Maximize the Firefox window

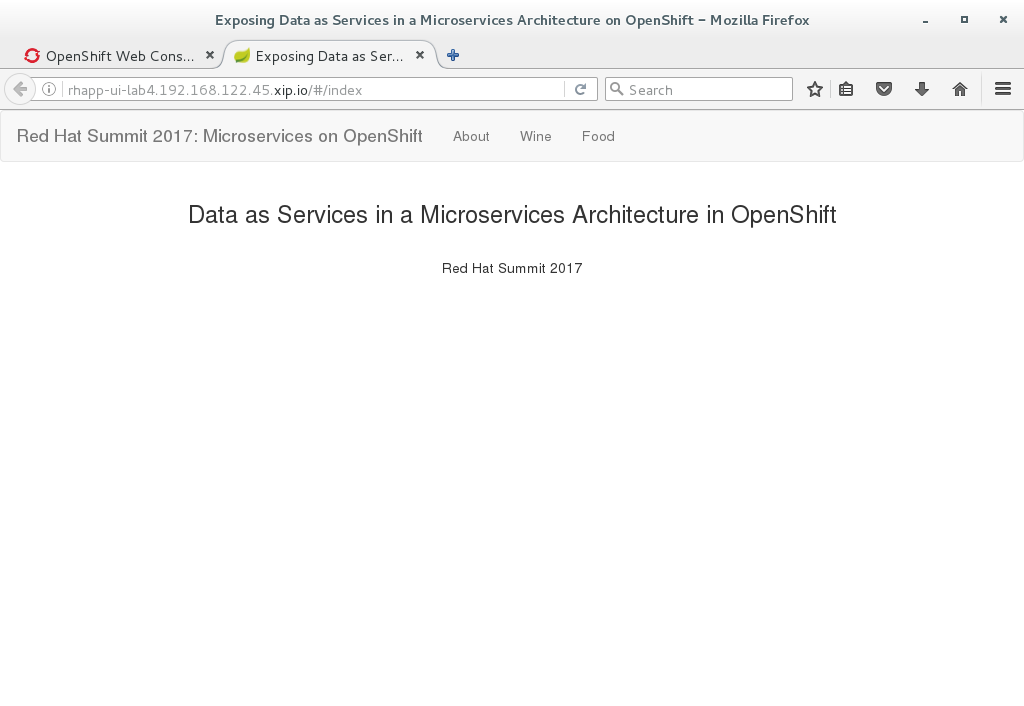(964, 20)
